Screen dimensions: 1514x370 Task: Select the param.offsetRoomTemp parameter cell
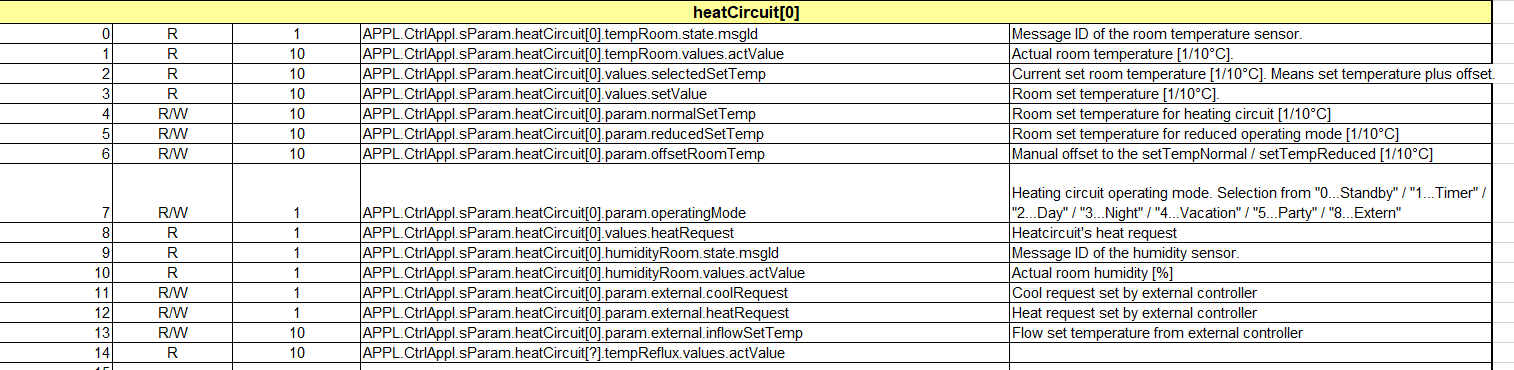[685, 154]
